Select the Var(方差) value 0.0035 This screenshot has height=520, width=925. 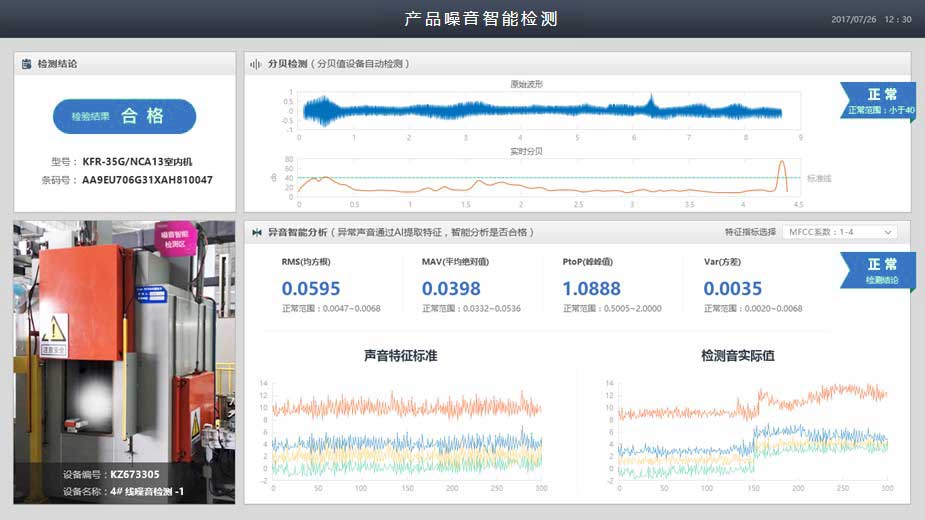coord(732,289)
